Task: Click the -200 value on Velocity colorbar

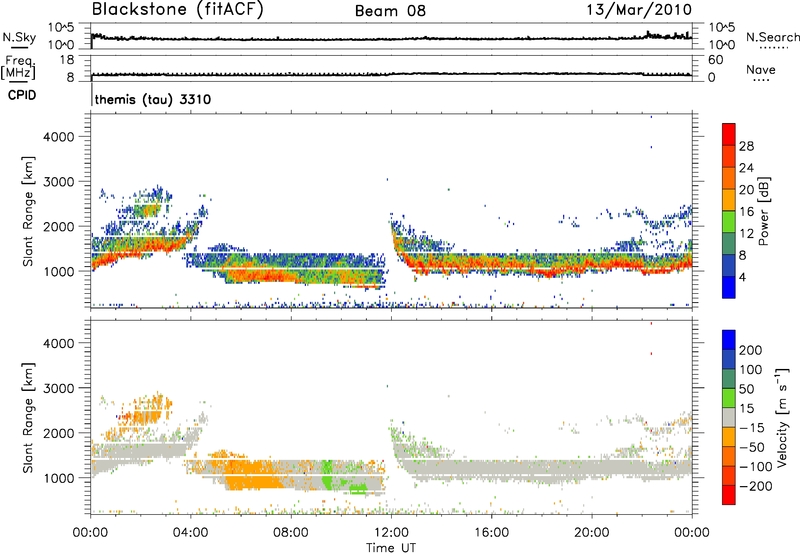Action: [x=755, y=486]
